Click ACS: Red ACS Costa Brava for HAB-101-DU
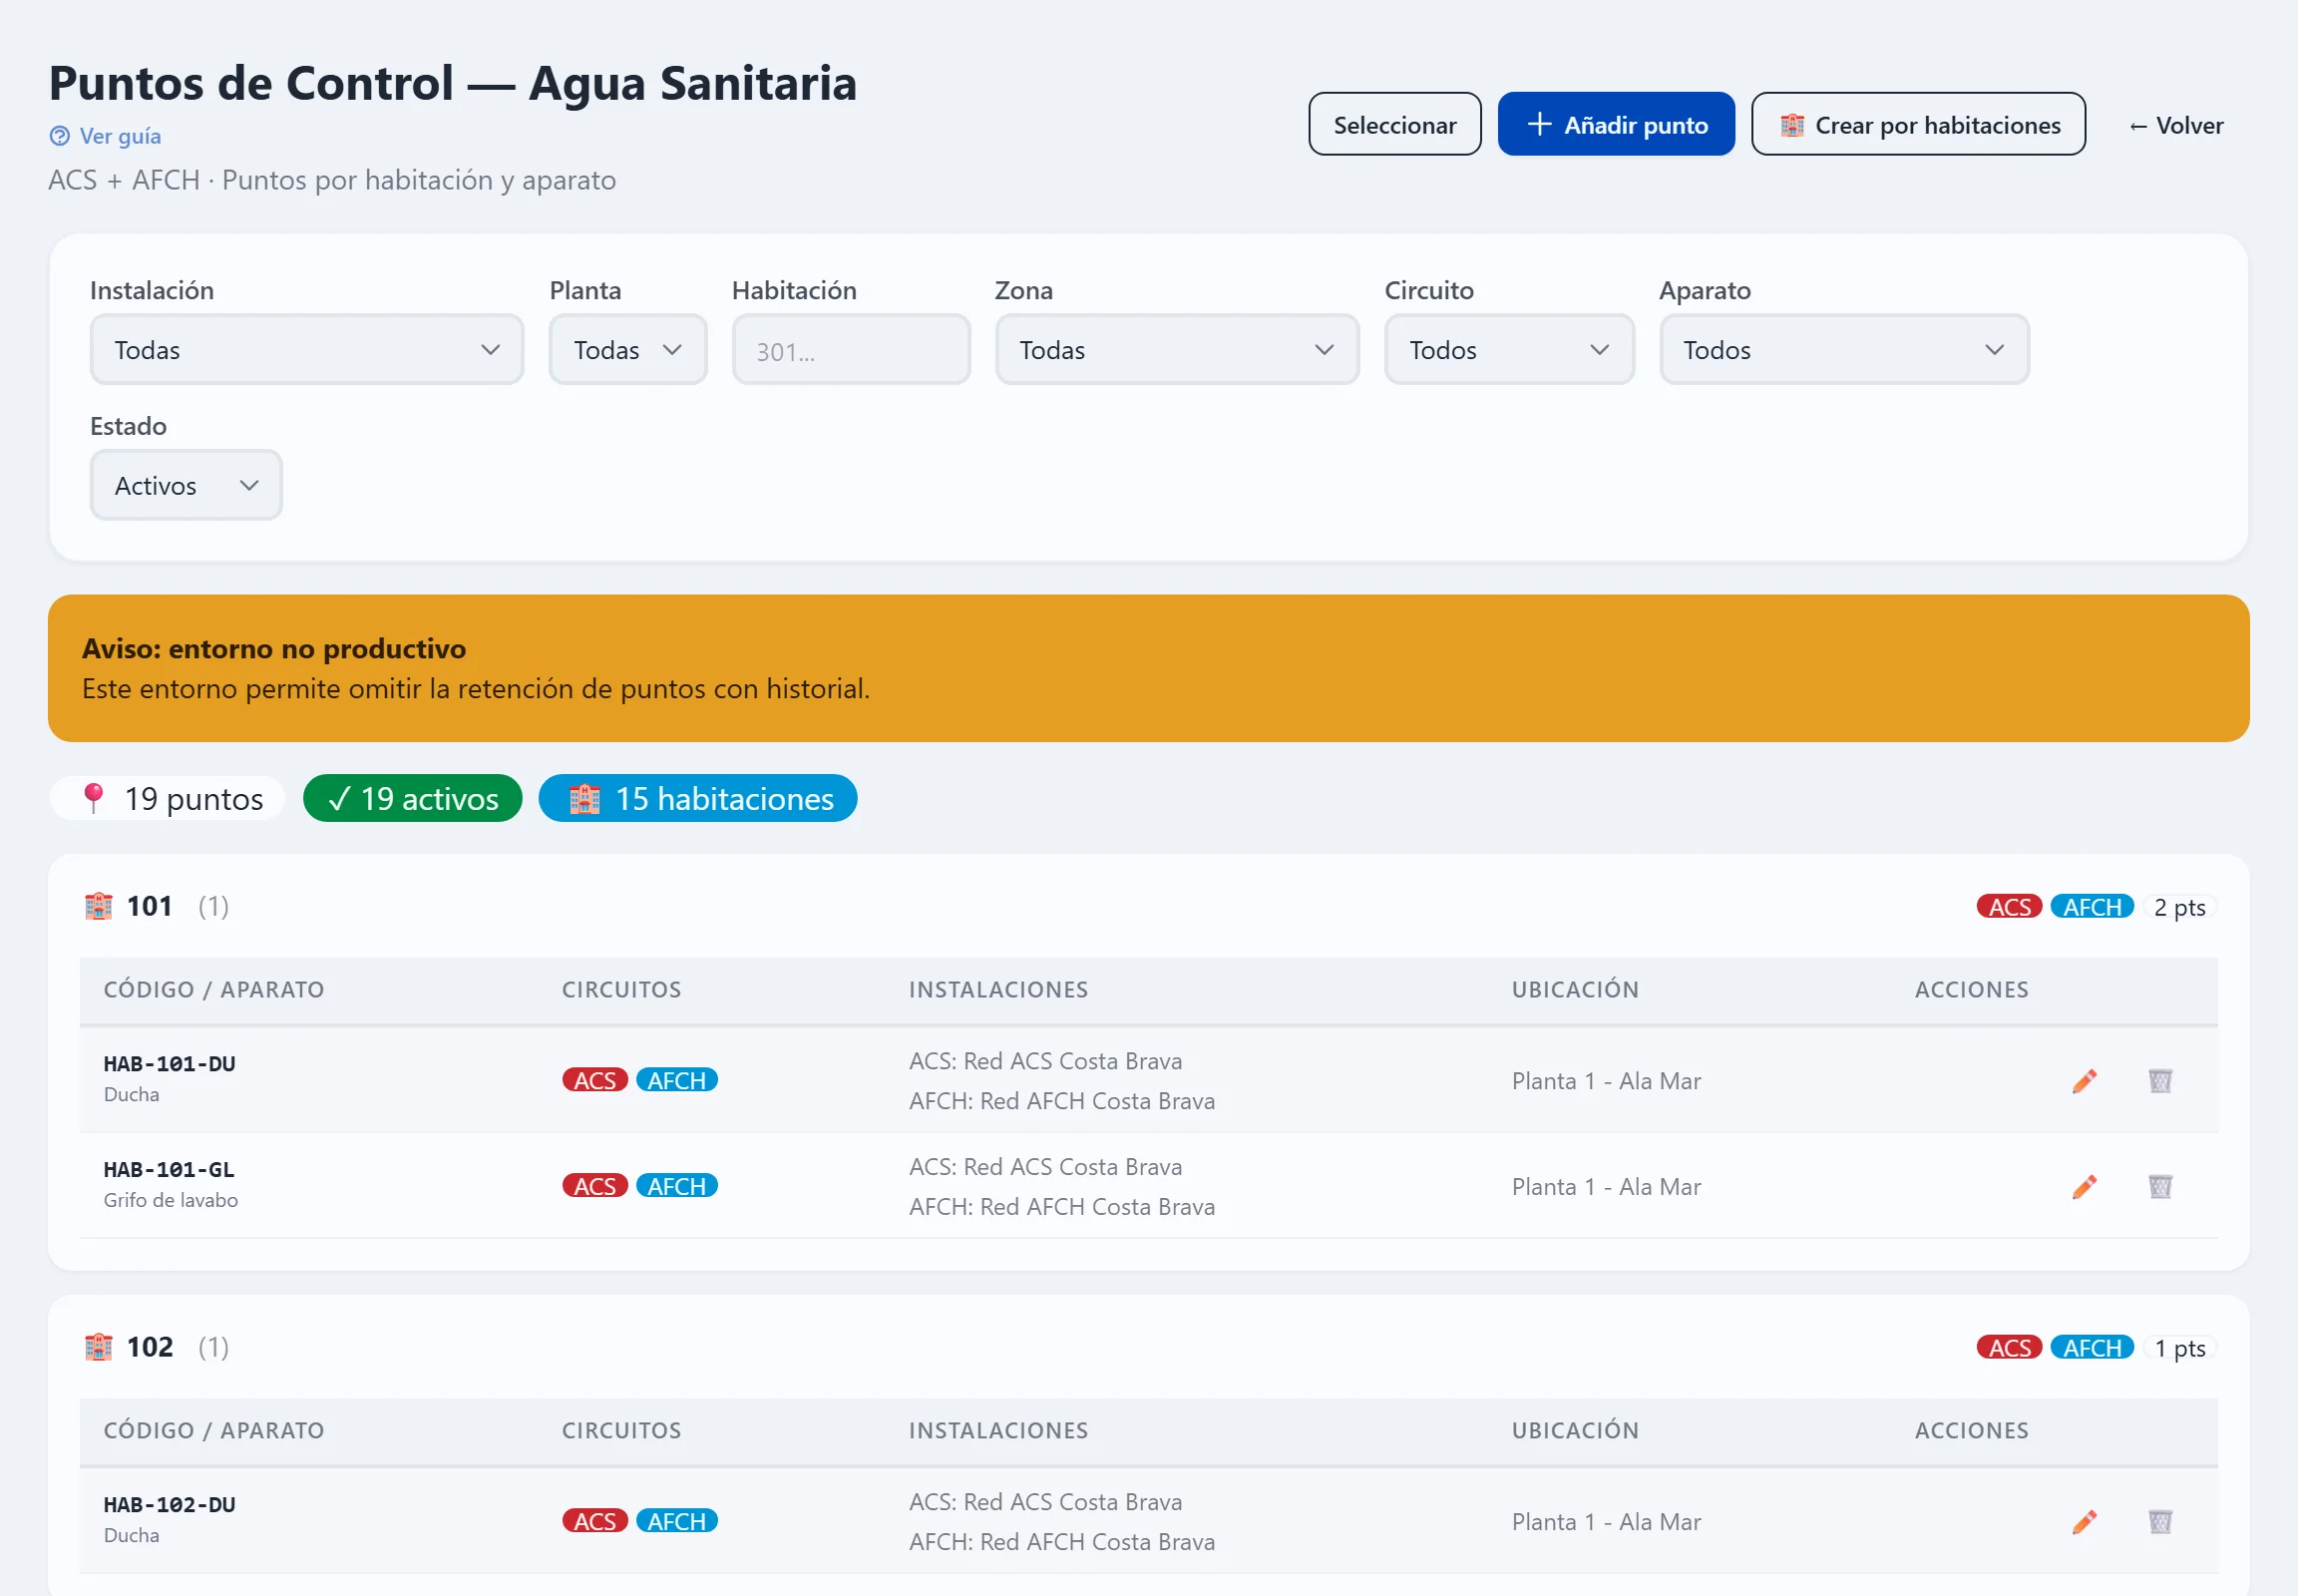Image resolution: width=2298 pixels, height=1596 pixels. tap(1045, 1061)
